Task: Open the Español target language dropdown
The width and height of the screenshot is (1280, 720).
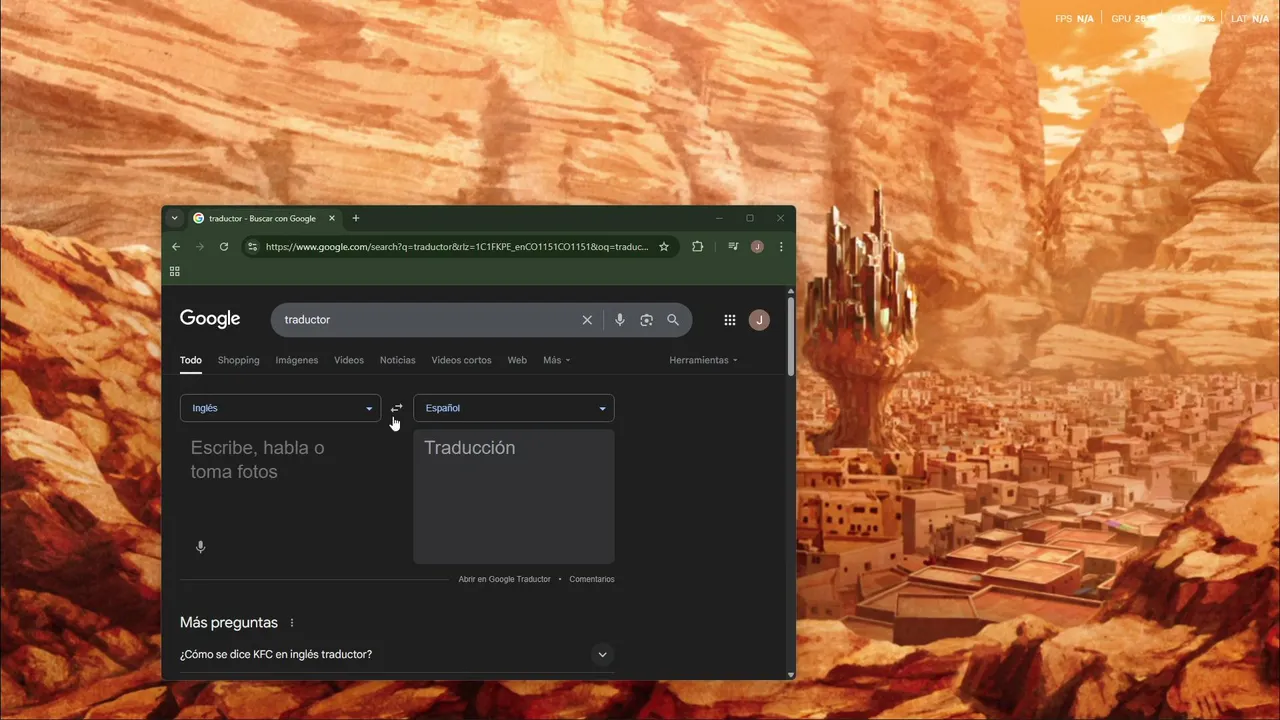Action: point(514,408)
